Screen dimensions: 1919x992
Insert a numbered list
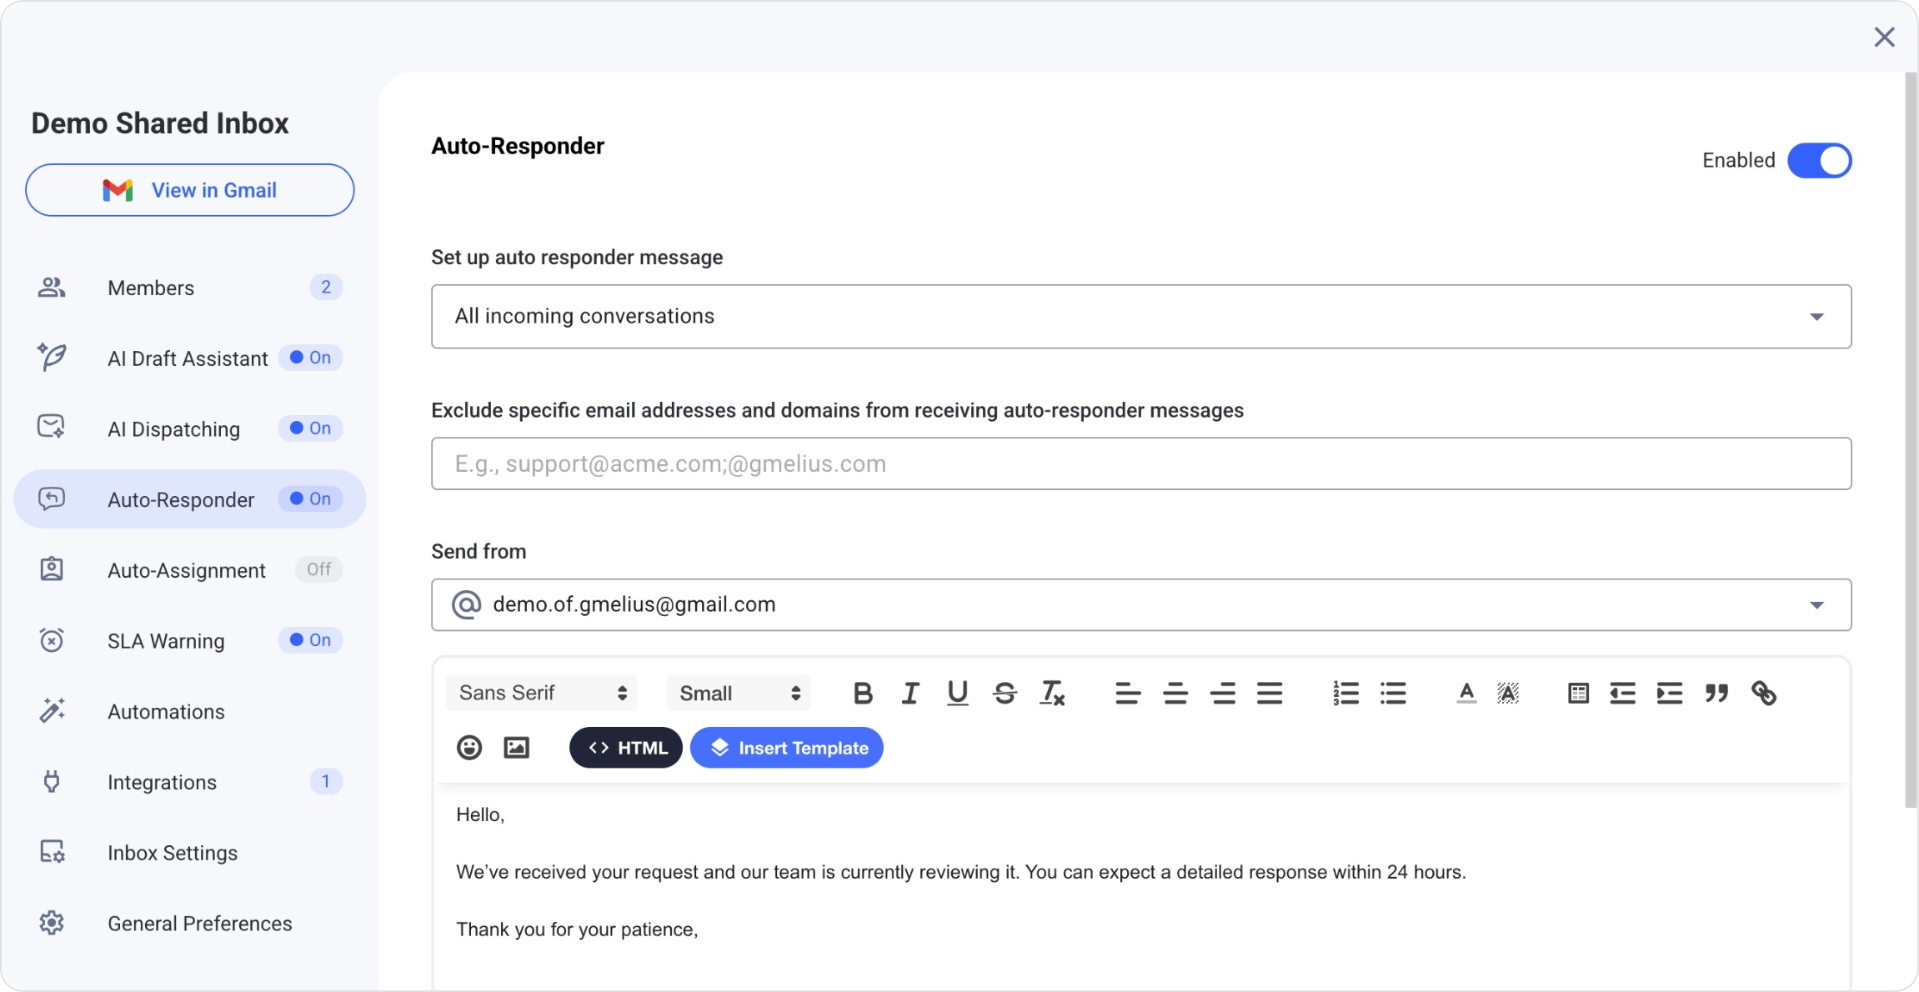1345,693
